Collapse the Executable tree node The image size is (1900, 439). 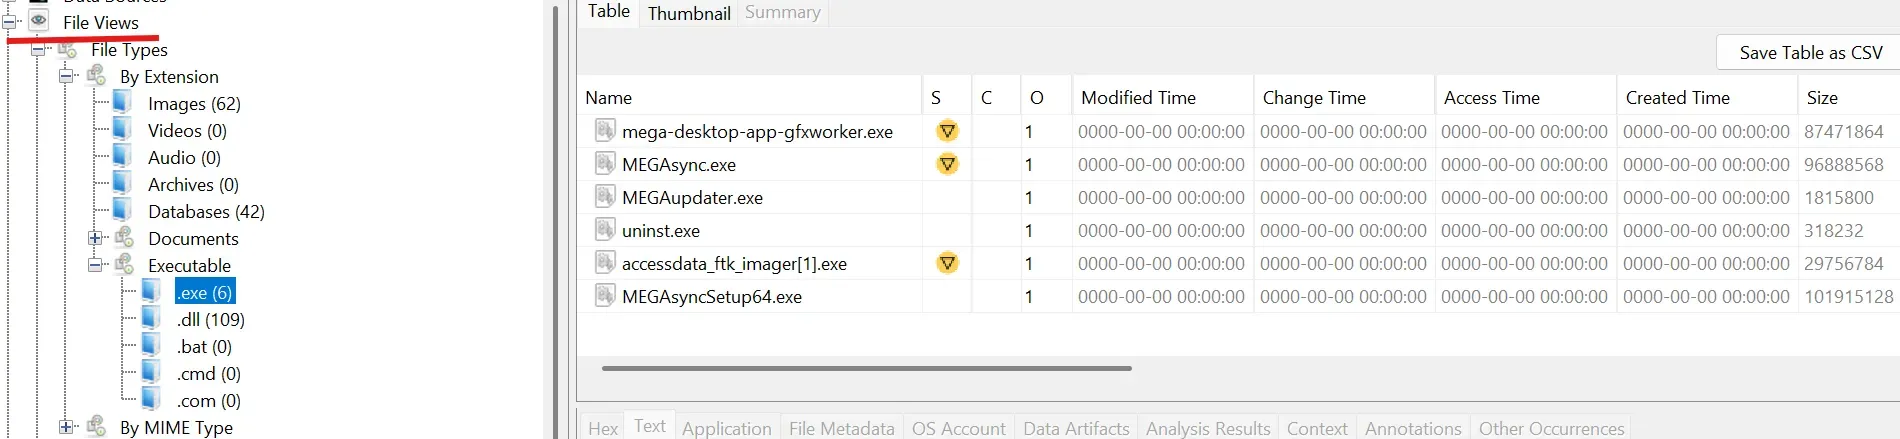point(95,265)
